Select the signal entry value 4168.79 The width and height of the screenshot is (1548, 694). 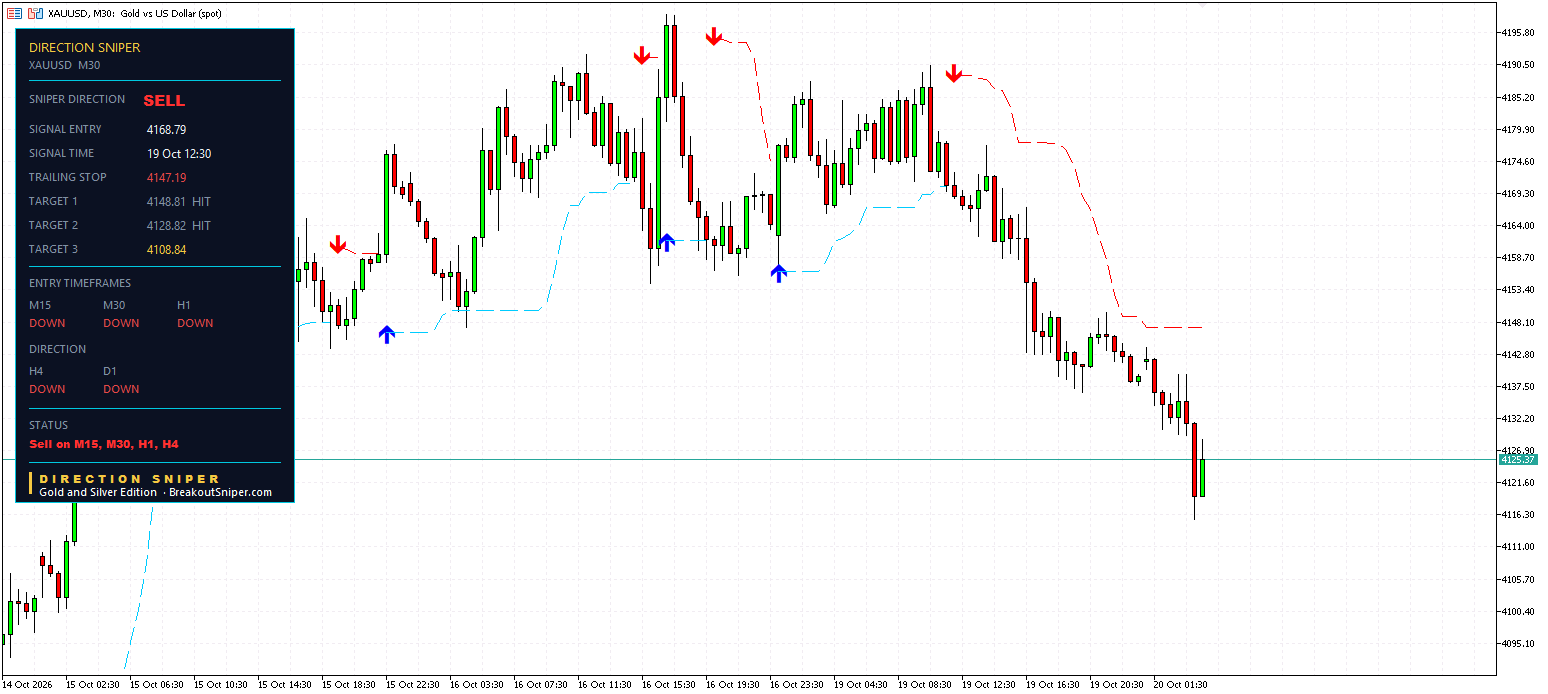[166, 129]
